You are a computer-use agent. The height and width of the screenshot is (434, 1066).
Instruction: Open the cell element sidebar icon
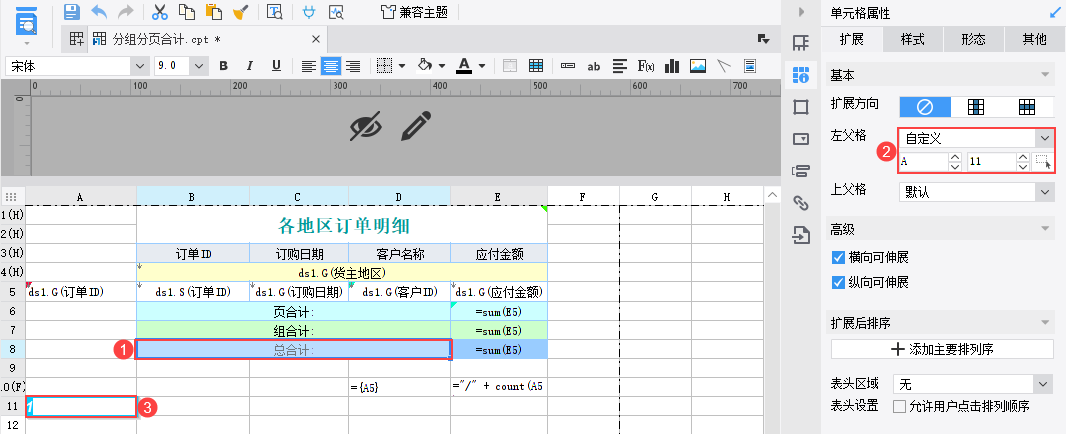(x=801, y=42)
